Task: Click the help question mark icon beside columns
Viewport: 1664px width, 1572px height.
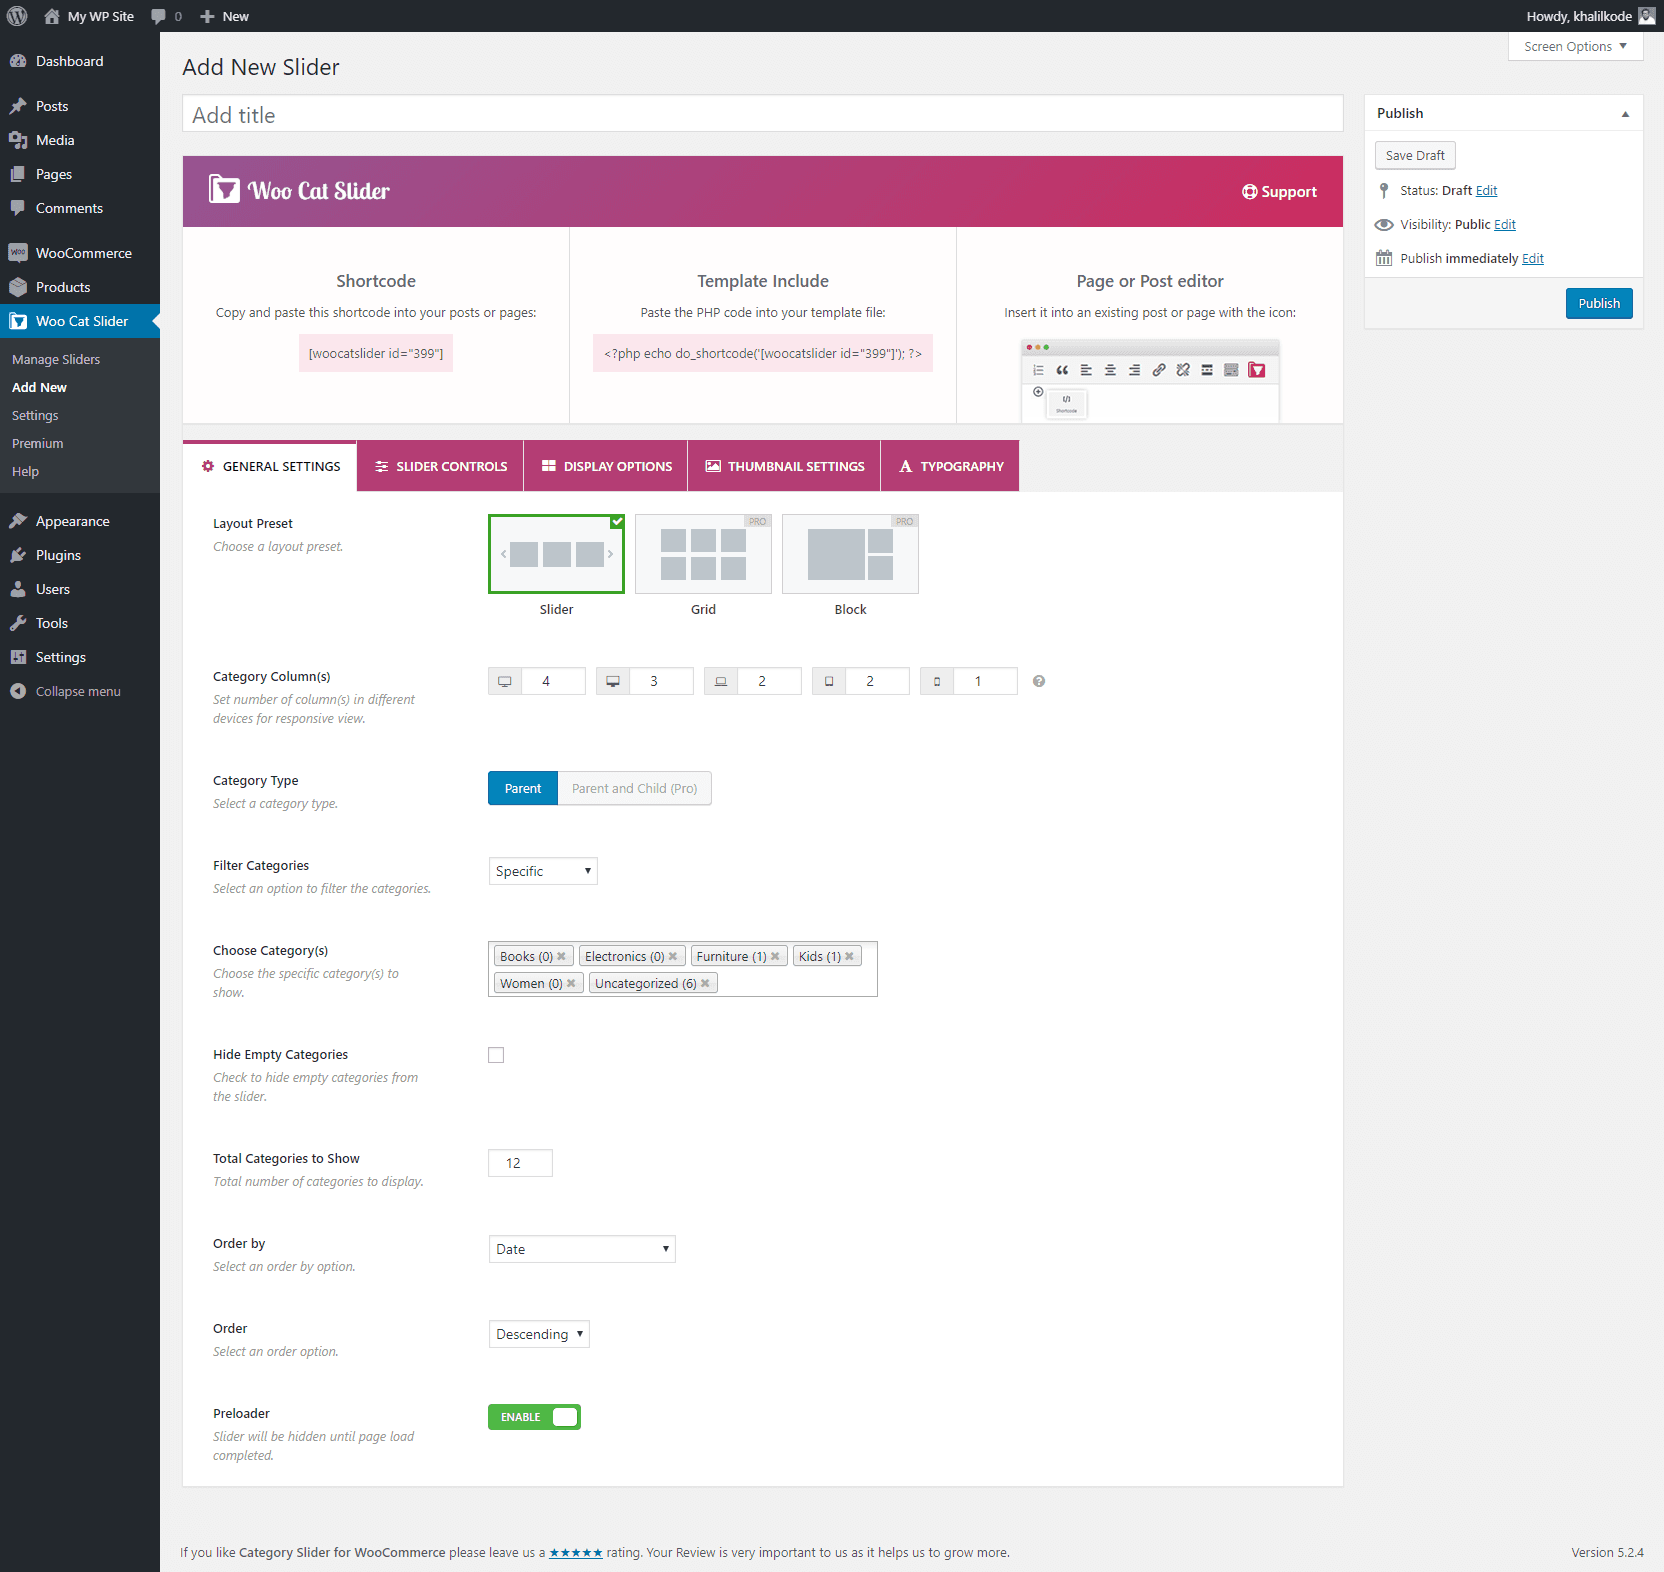Action: pyautogui.click(x=1039, y=681)
